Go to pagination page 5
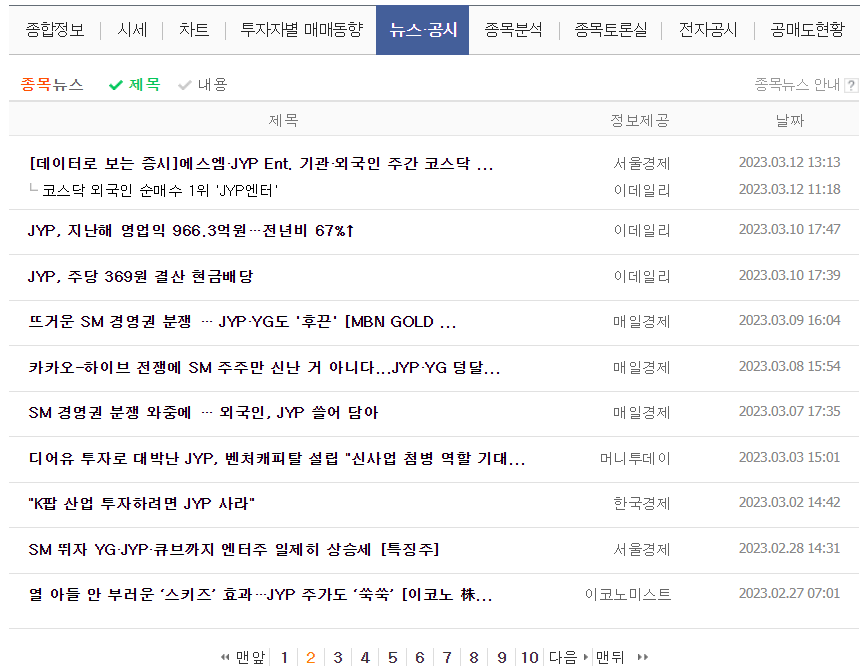The height and width of the screenshot is (672, 863). pyautogui.click(x=392, y=657)
